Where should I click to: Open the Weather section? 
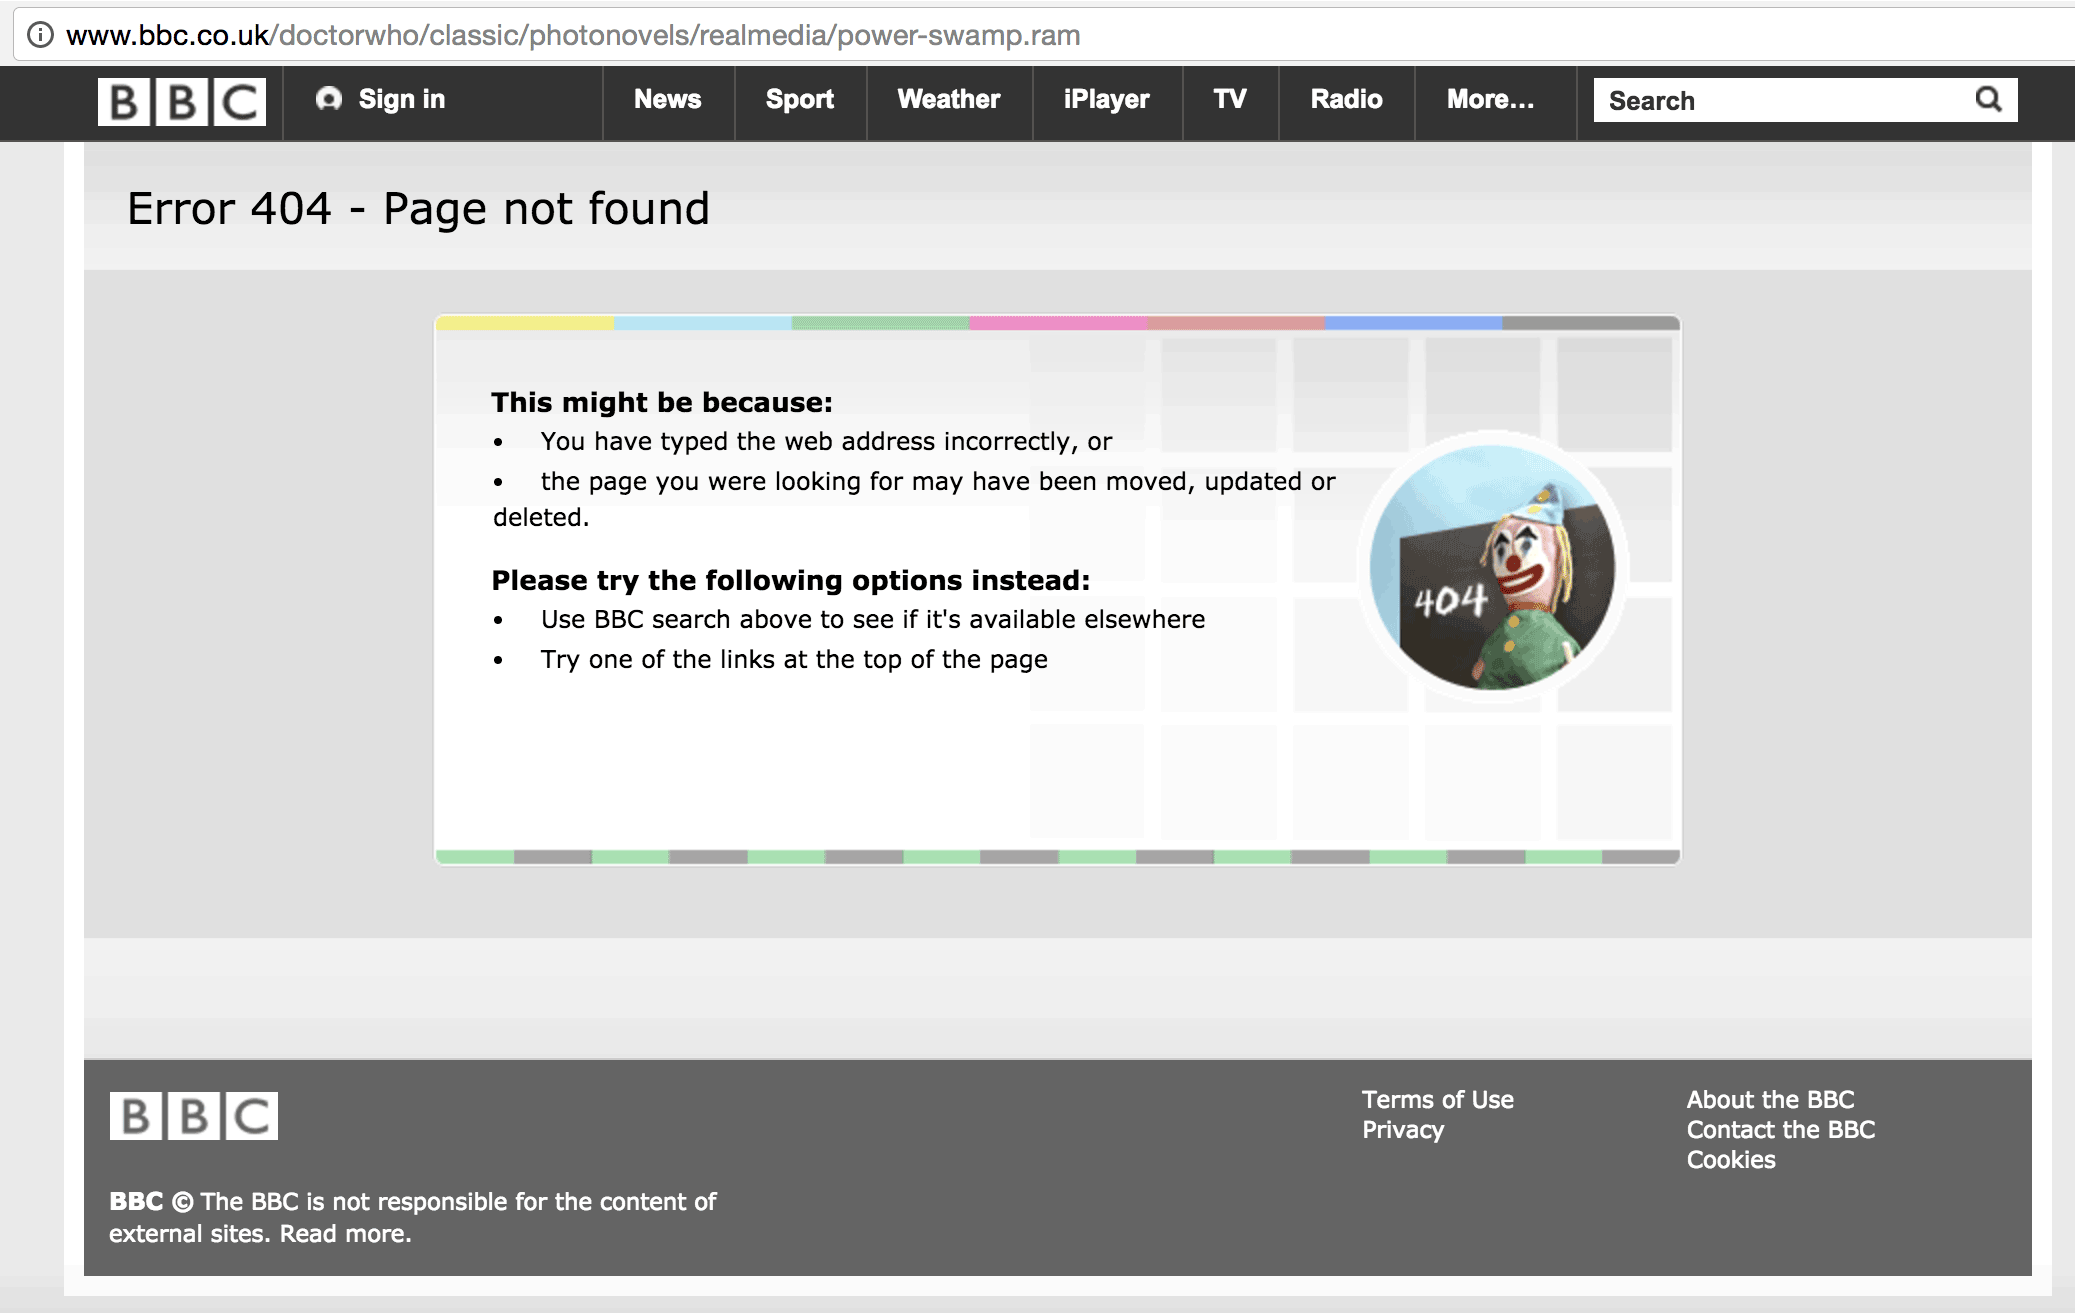click(948, 100)
